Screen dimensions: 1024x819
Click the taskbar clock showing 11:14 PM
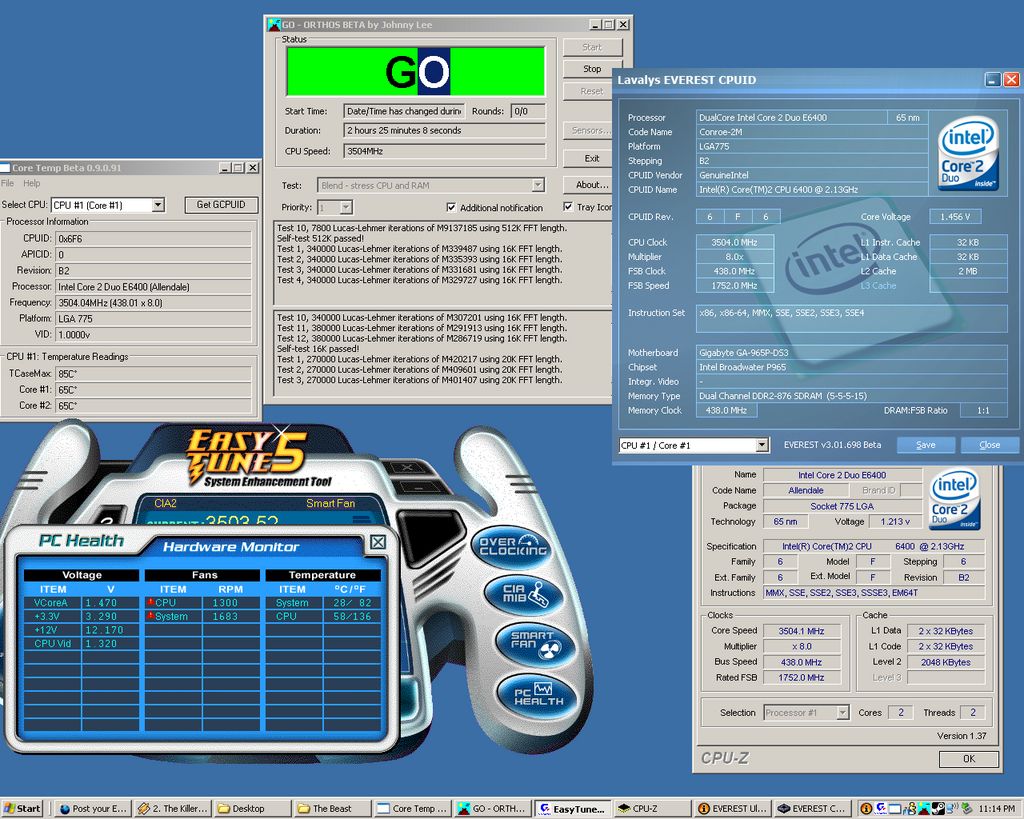(x=997, y=809)
